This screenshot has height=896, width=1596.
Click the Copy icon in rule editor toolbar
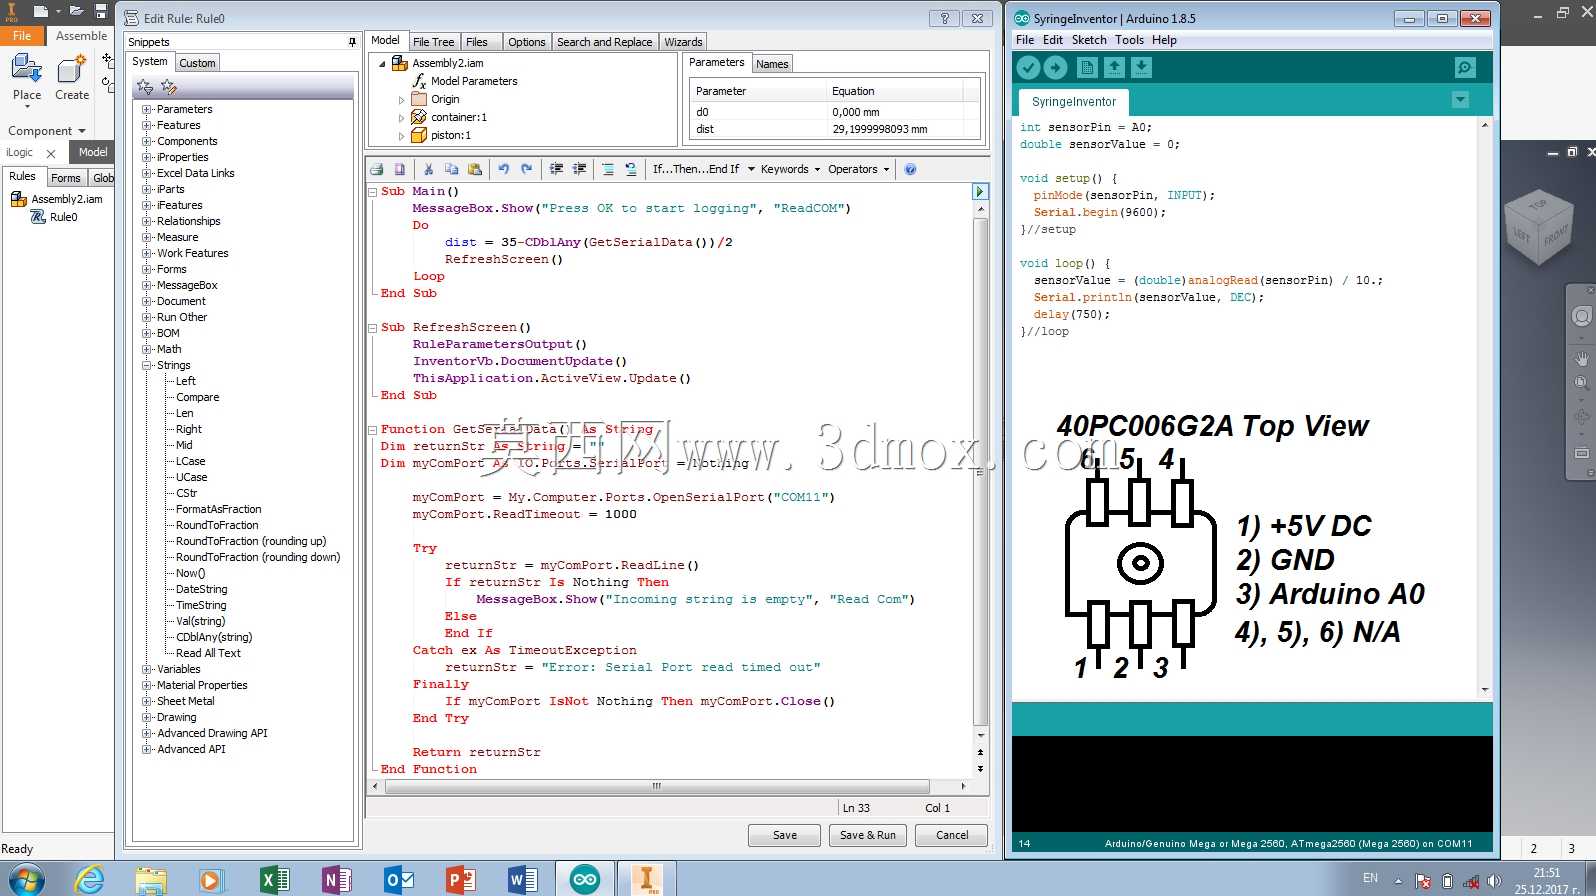coord(451,169)
